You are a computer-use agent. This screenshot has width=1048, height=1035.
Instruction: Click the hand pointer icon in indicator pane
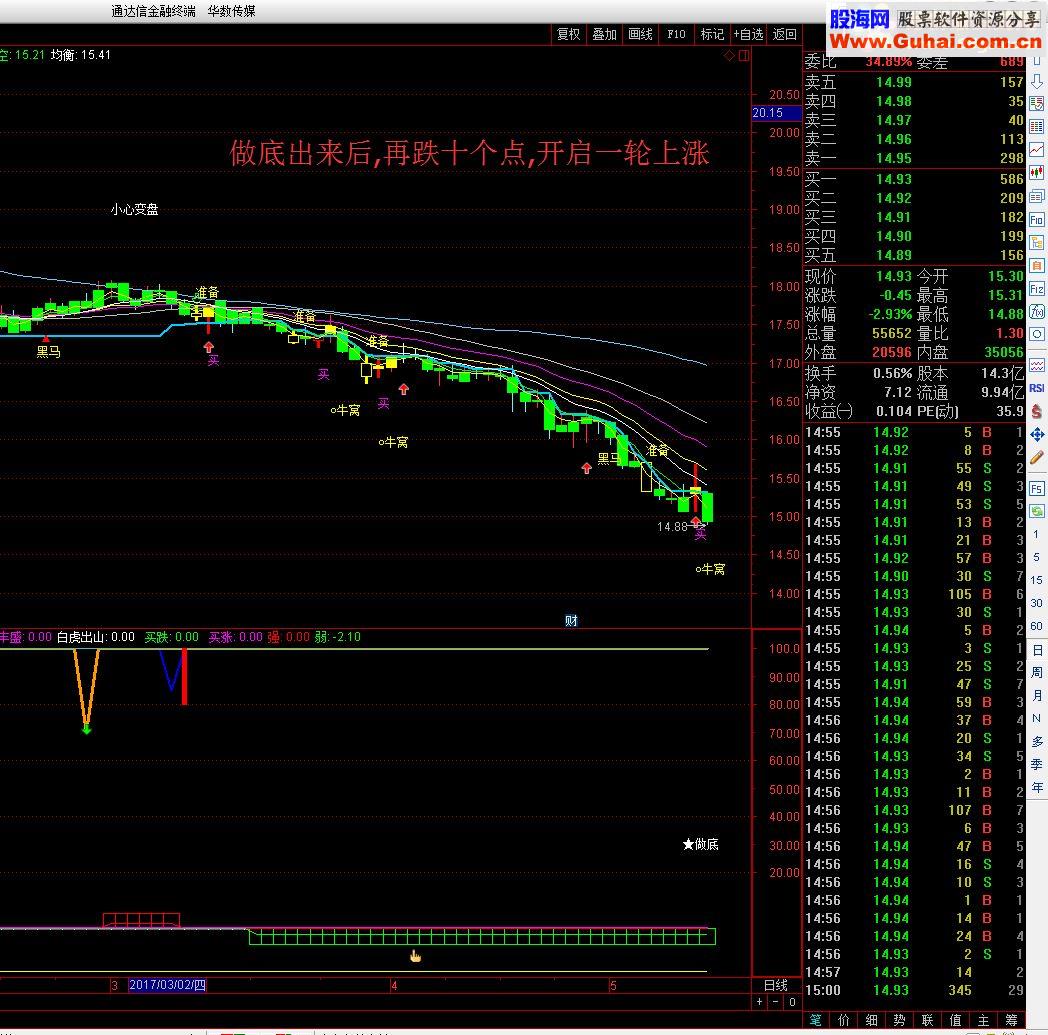click(415, 956)
